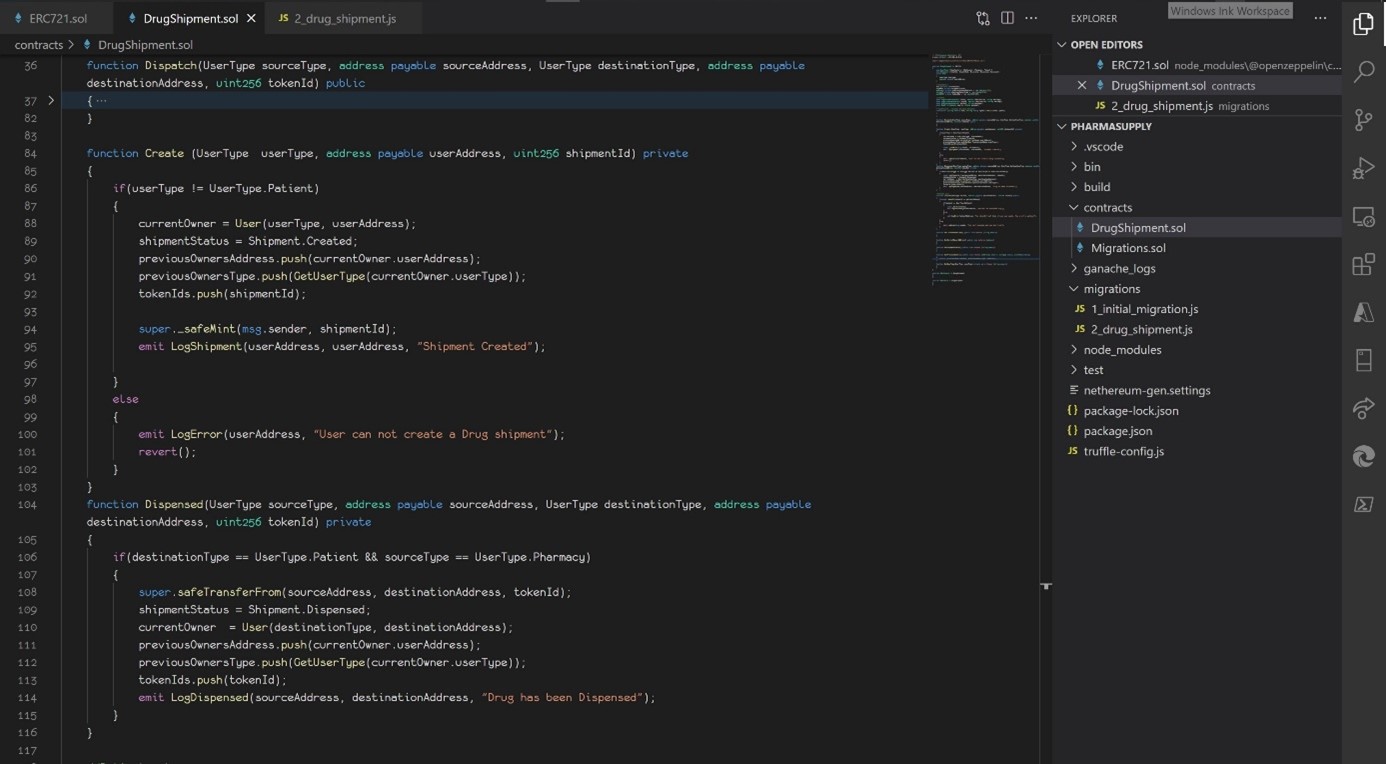The height and width of the screenshot is (764, 1386).
Task: Open the compare changes icon in editor toolbar
Action: point(983,18)
